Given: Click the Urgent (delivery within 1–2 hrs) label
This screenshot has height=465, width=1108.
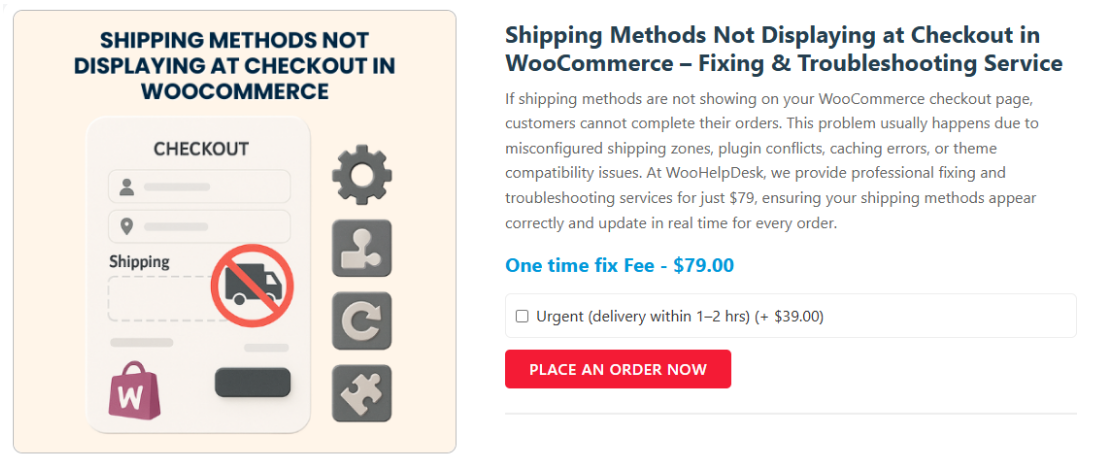Looking at the screenshot, I should click(679, 317).
